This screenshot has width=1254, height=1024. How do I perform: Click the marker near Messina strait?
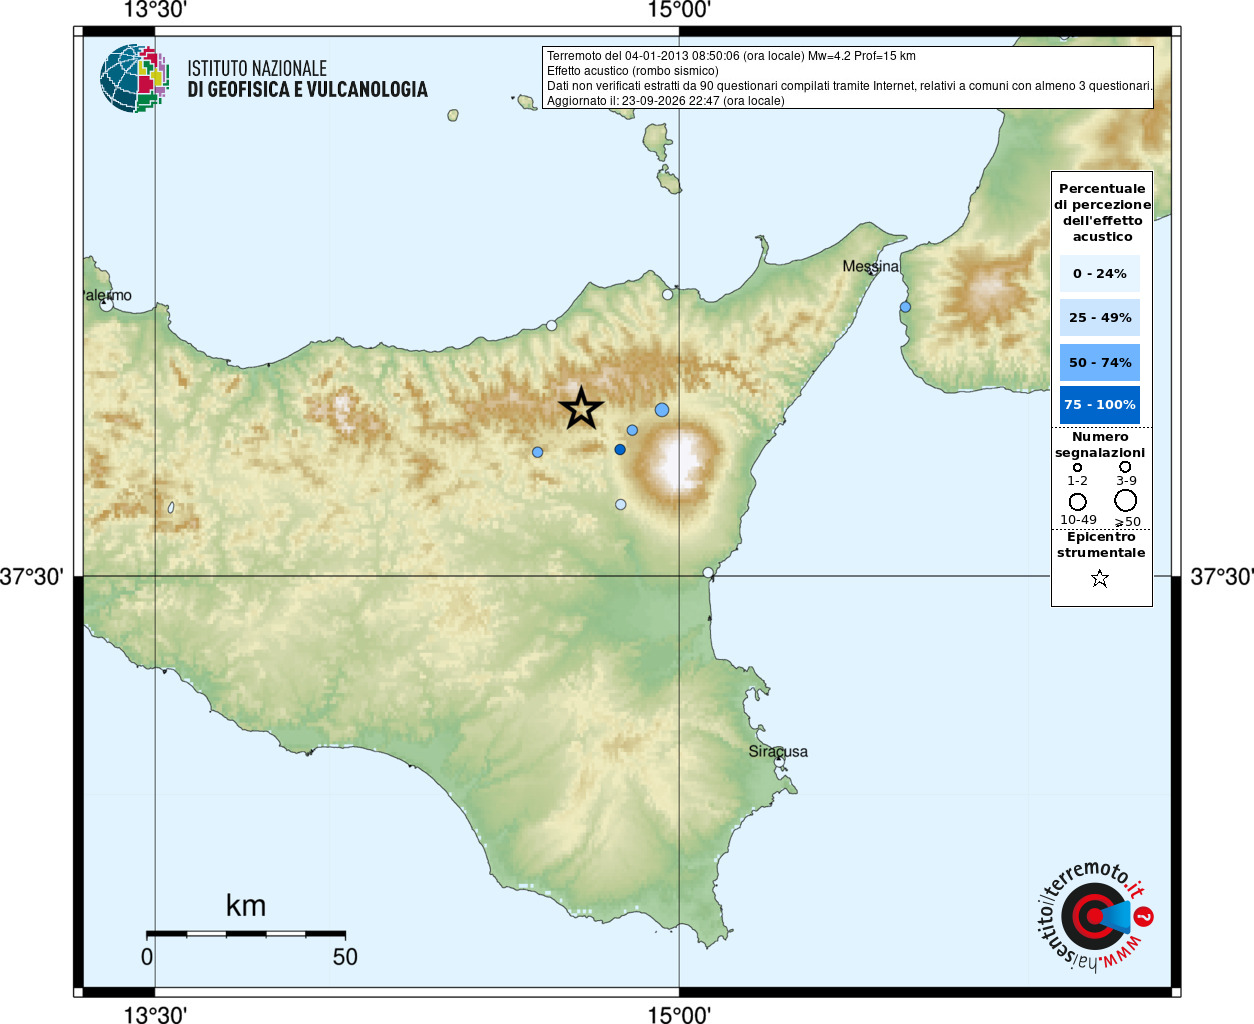coord(905,307)
